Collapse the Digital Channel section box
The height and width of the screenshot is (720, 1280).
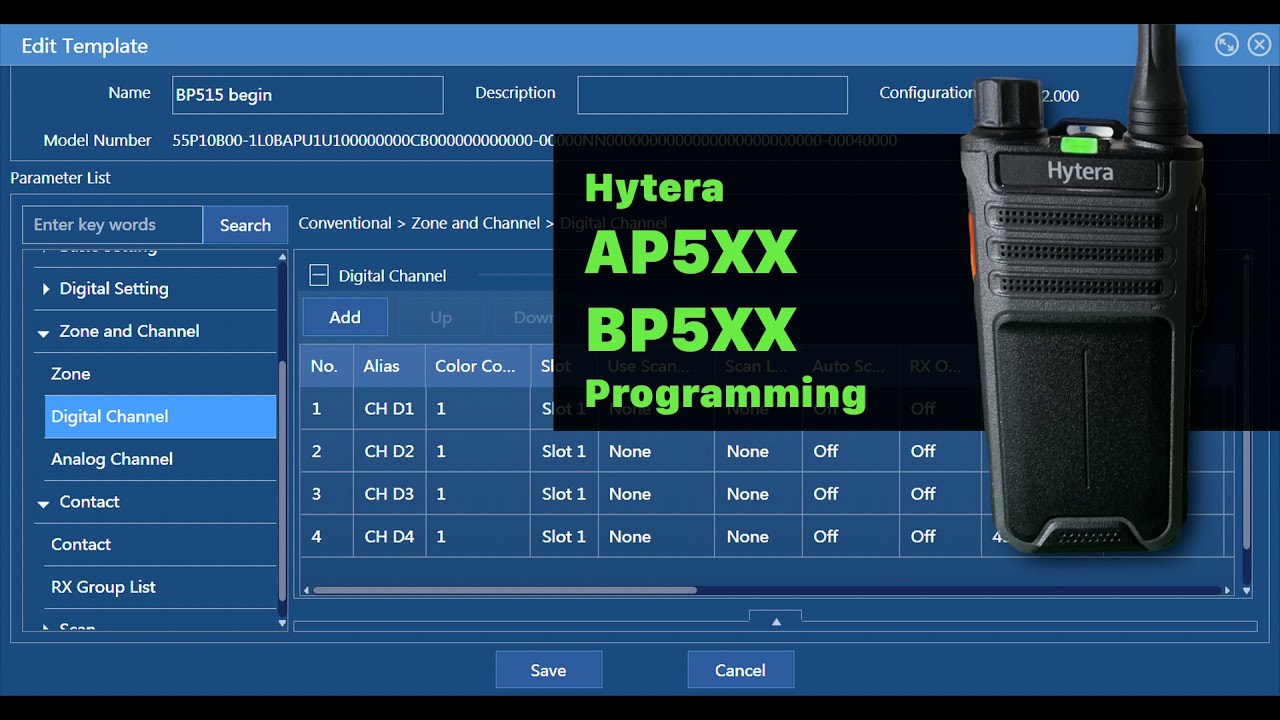point(318,276)
